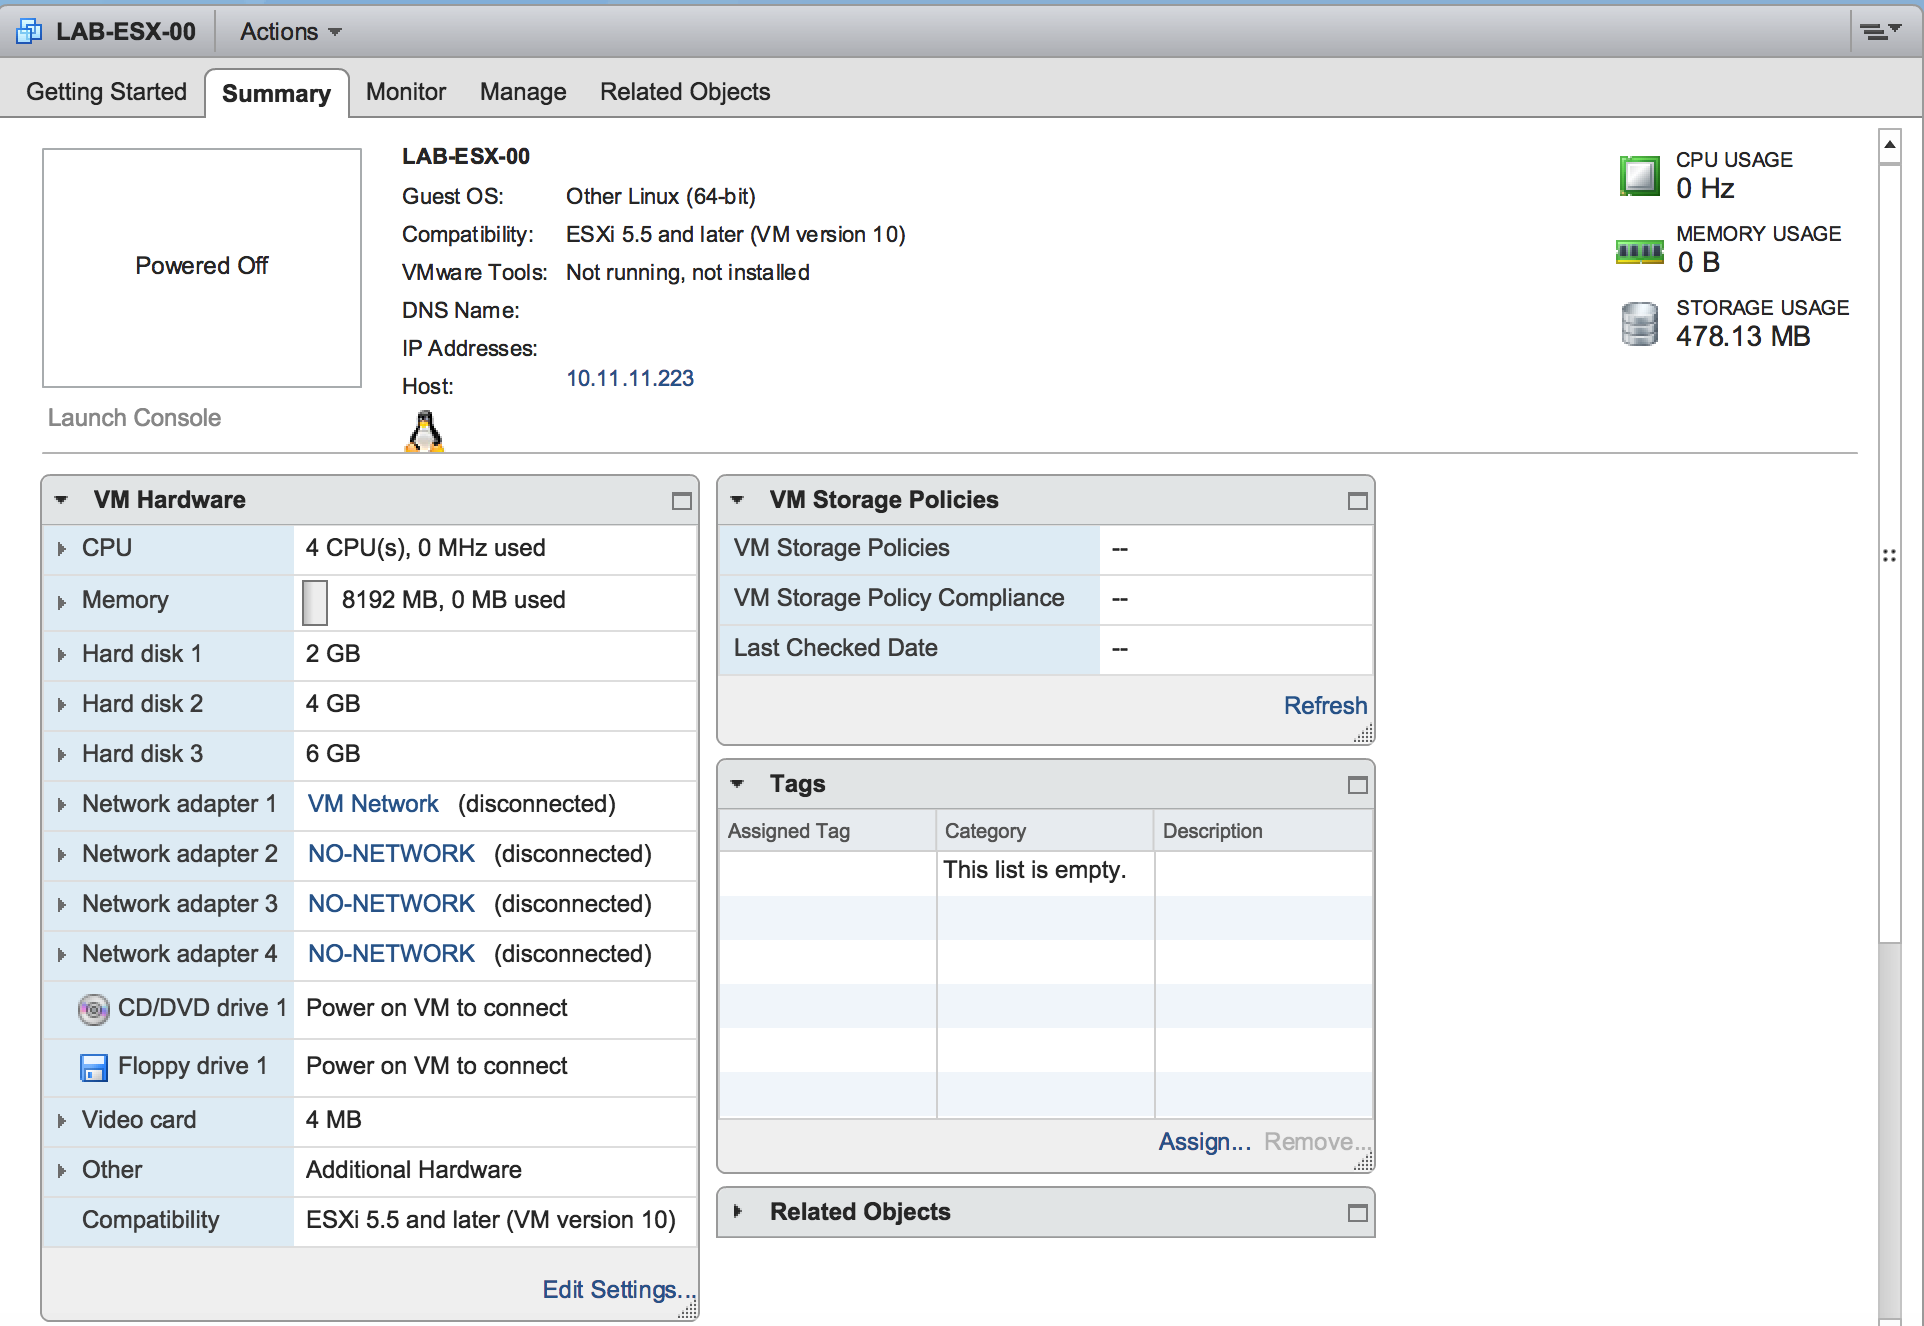Screen dimensions: 1924x1326
Task: Maximize the VM Hardware panel
Action: (682, 501)
